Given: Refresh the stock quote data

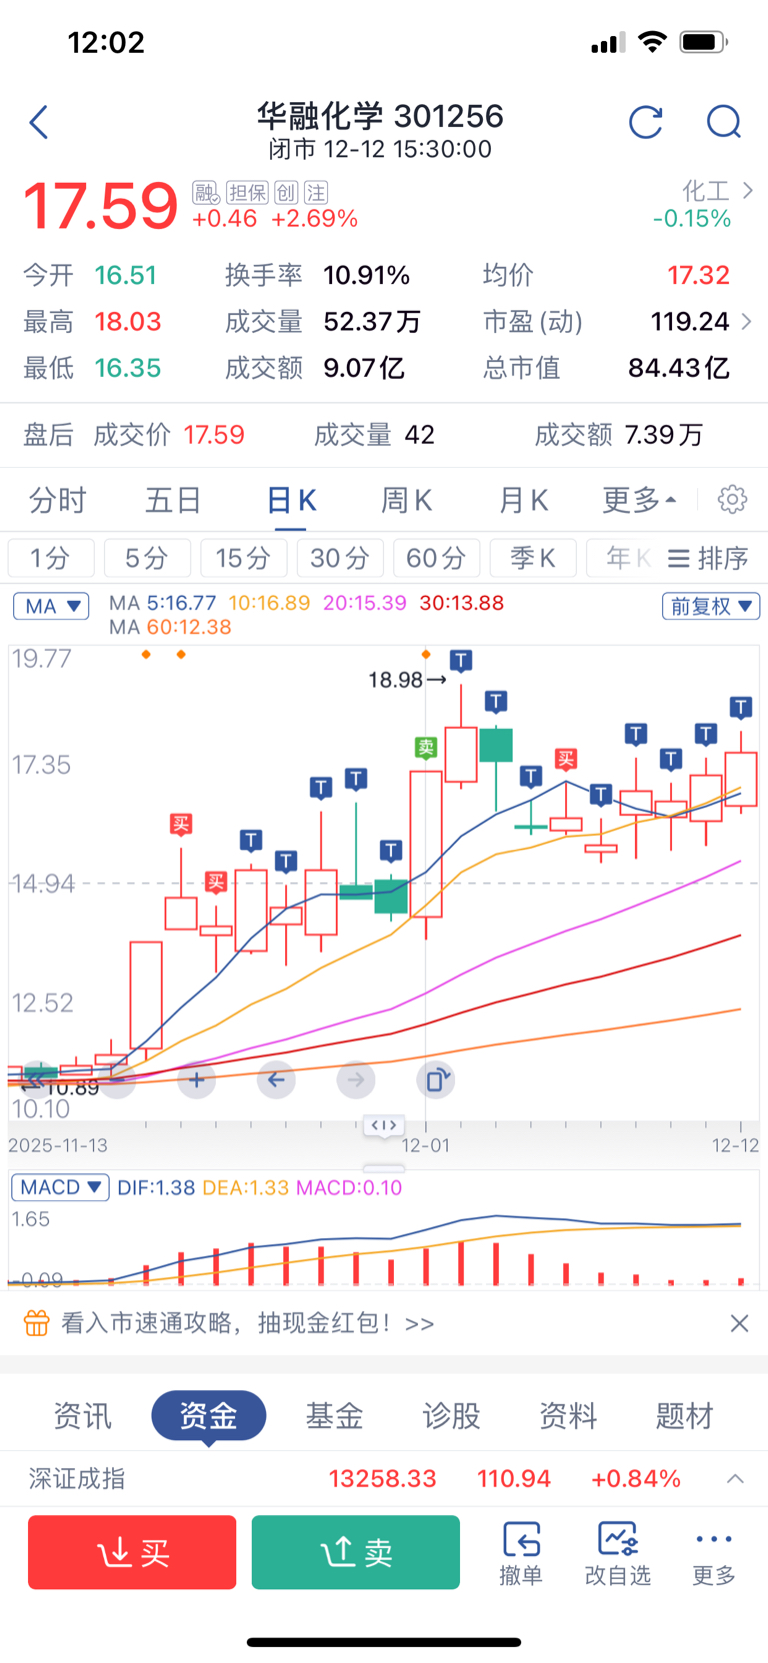Looking at the screenshot, I should click(x=646, y=123).
